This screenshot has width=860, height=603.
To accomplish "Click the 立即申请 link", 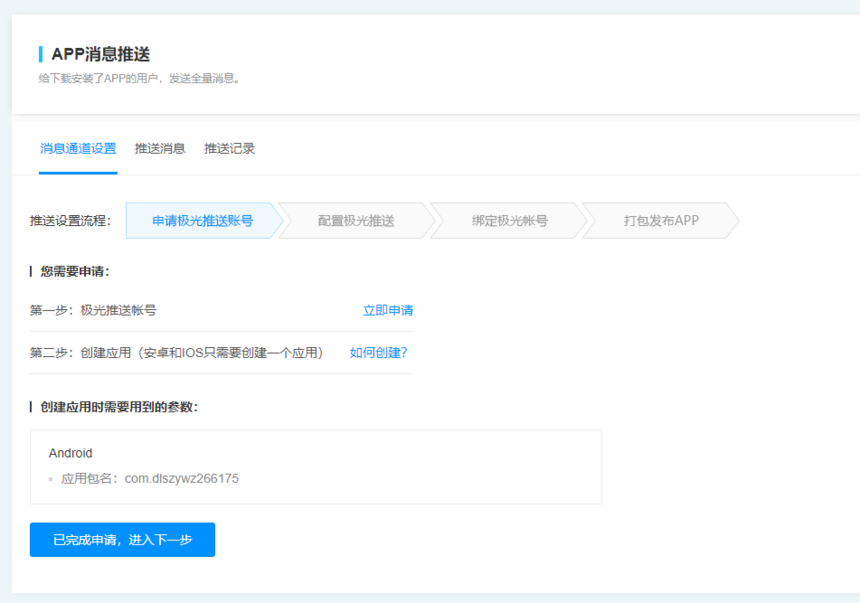I will [388, 311].
